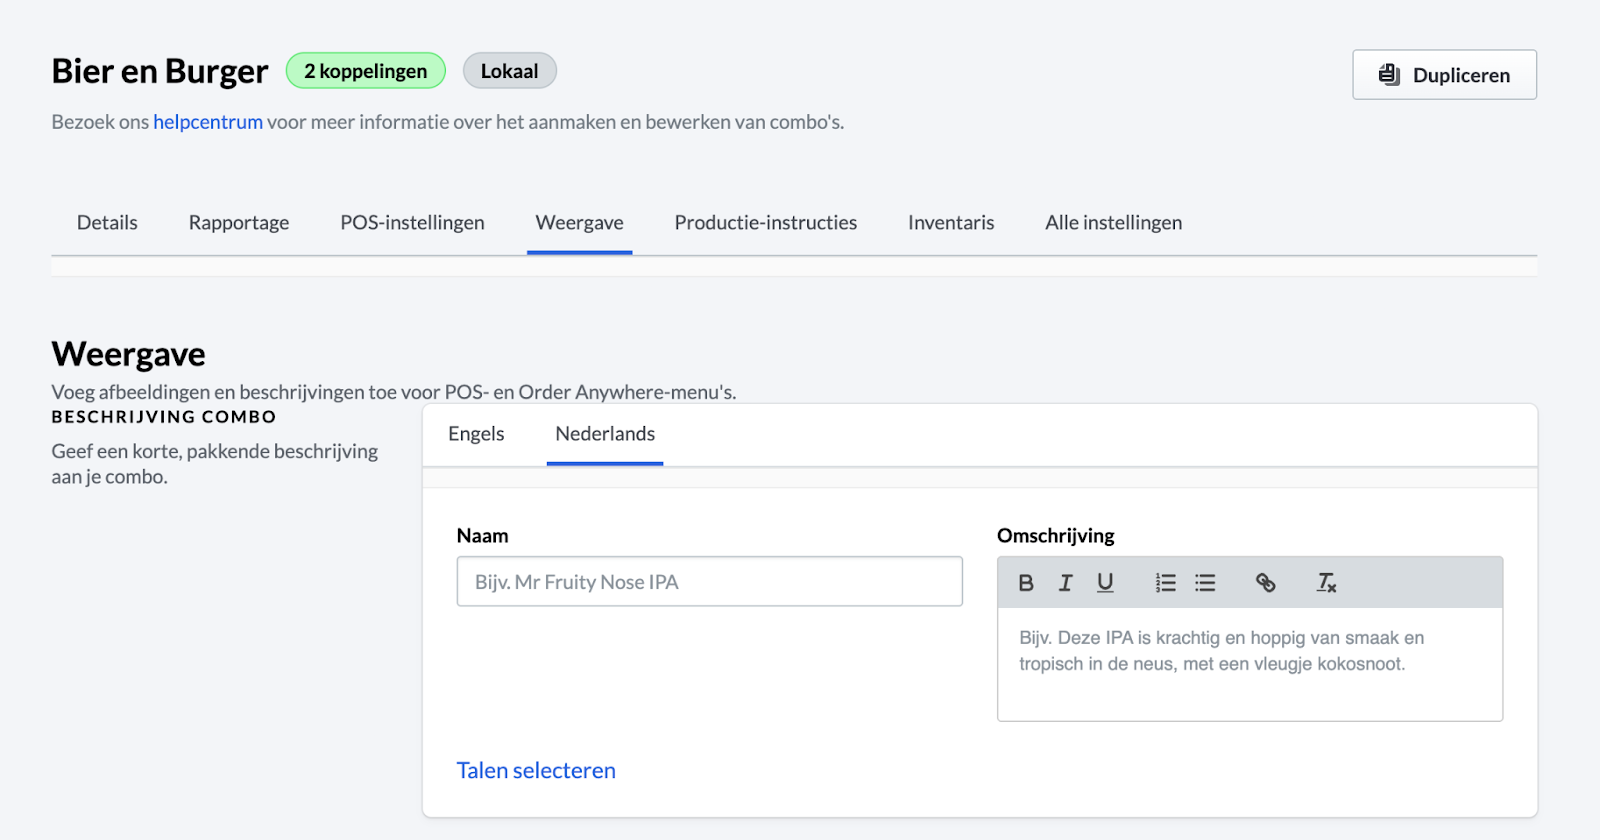Viewport: 1600px width, 840px height.
Task: Apply underline formatting in Omschrijving
Action: click(x=1105, y=583)
